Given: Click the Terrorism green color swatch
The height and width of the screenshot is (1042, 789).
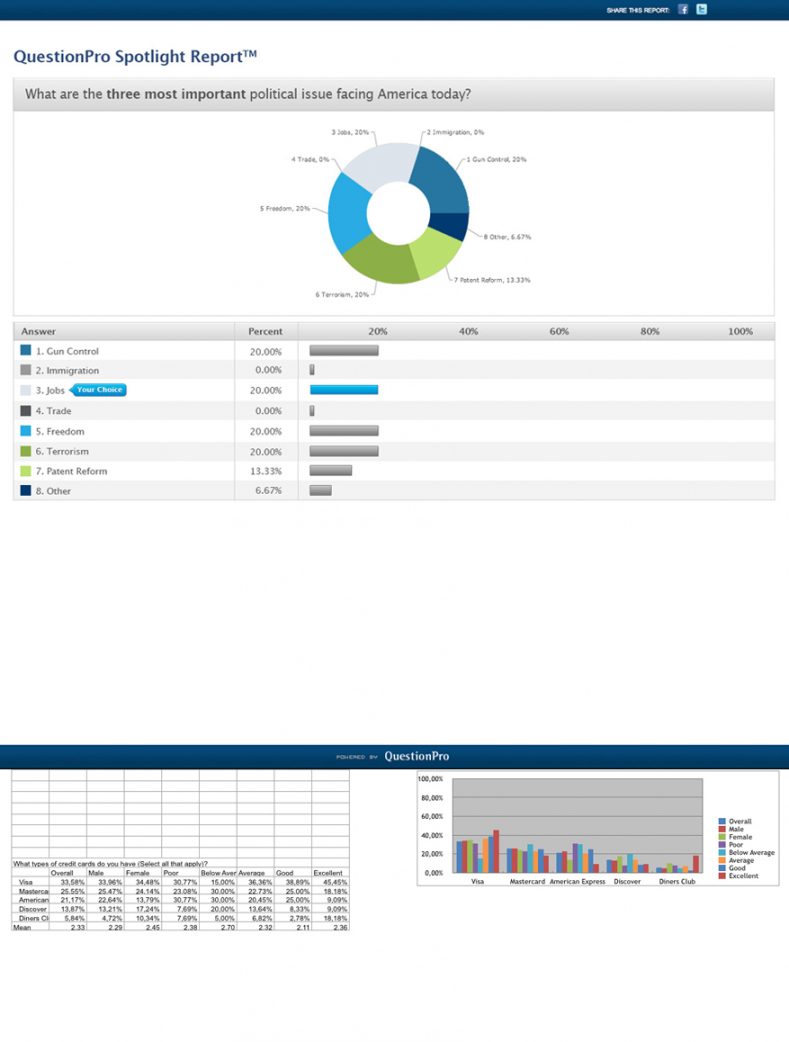Looking at the screenshot, I should pos(26,451).
